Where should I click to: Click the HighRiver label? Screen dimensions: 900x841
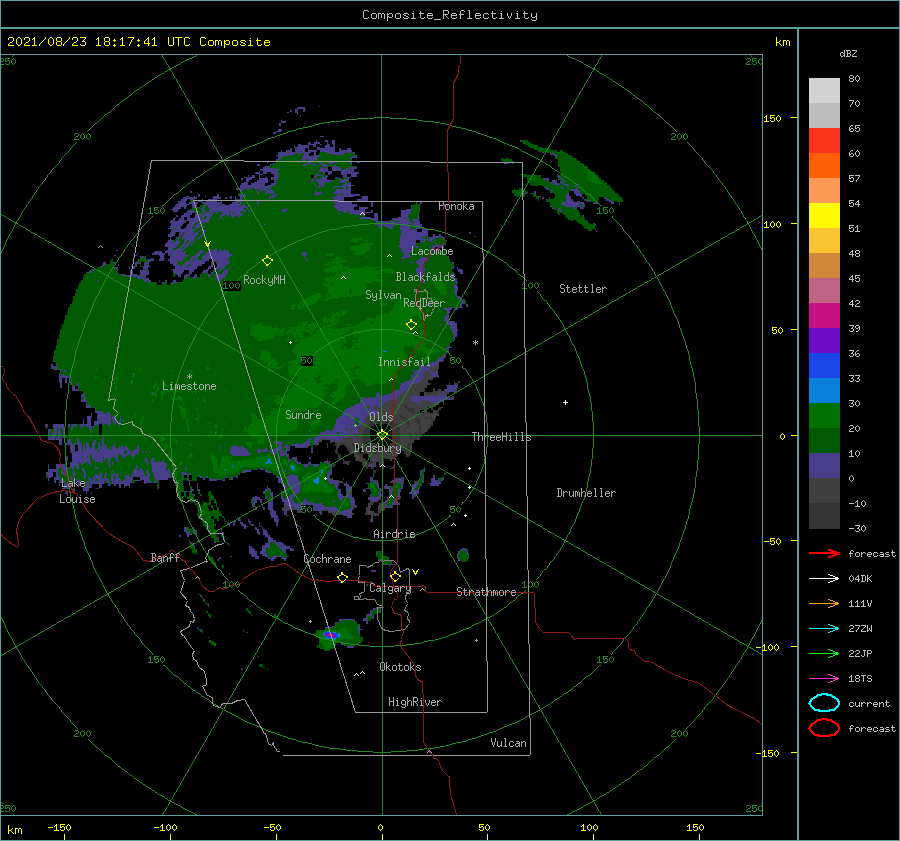(415, 702)
